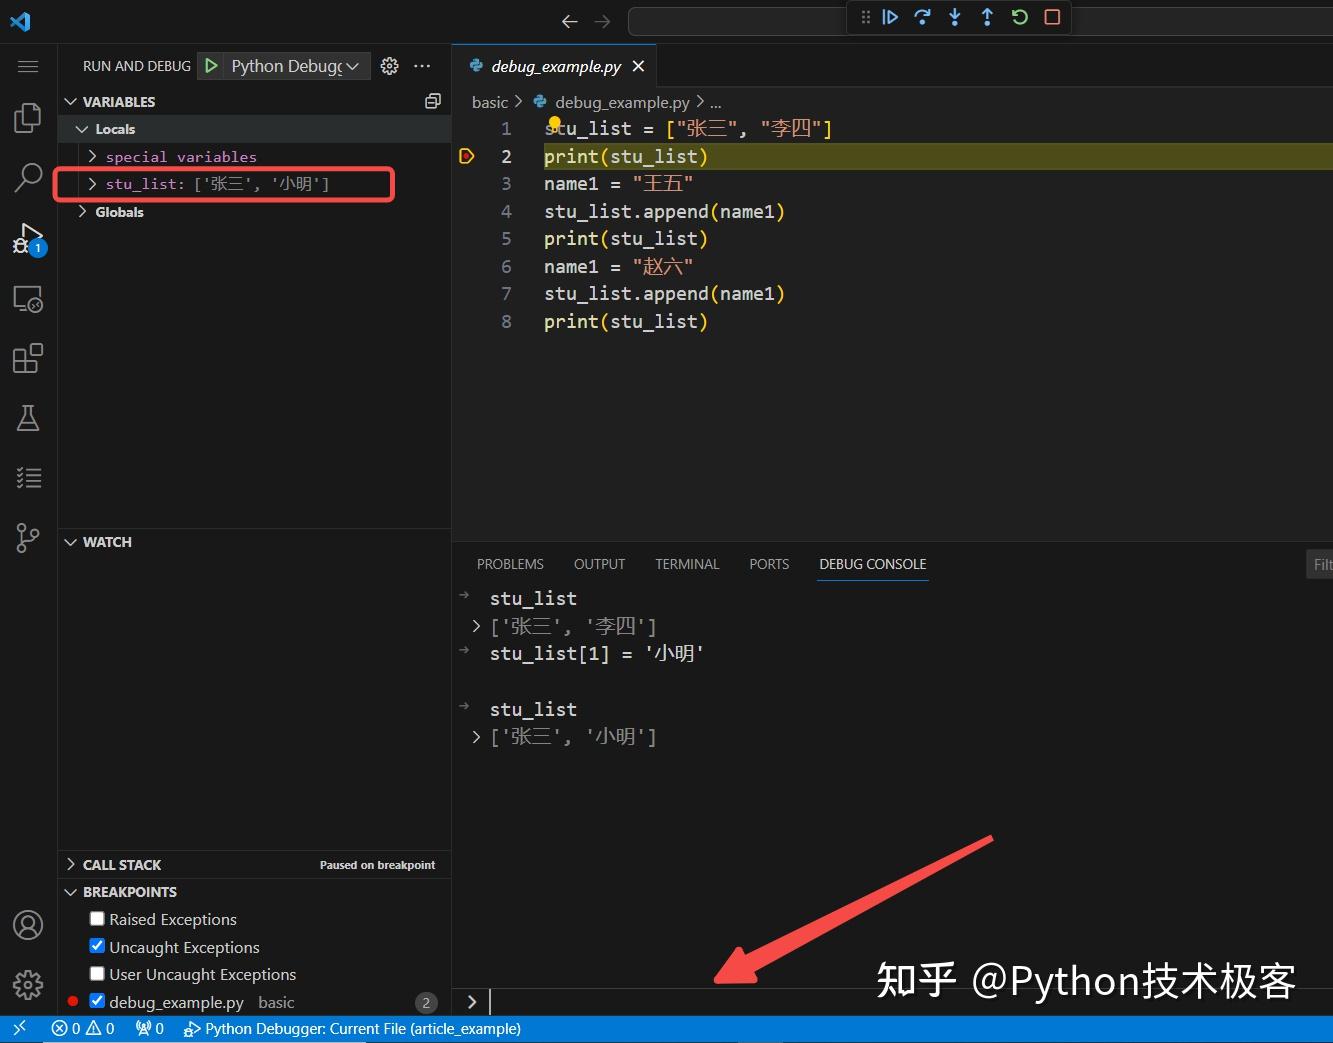Open the debug configuration gear icon
Viewport: 1333px width, 1043px height.
tap(389, 66)
